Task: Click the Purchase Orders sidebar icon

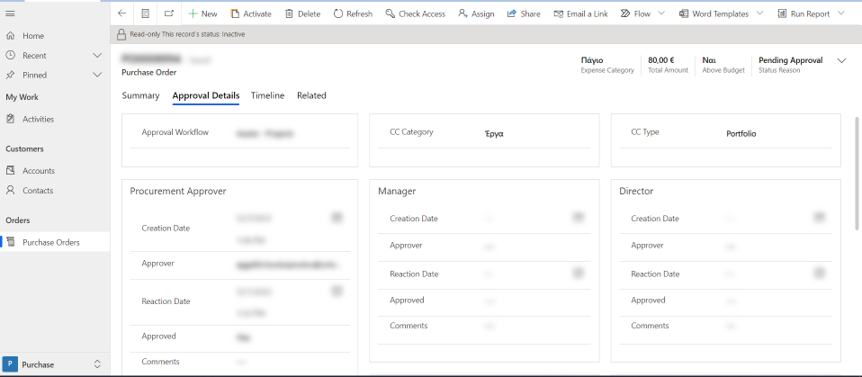Action: [x=11, y=242]
